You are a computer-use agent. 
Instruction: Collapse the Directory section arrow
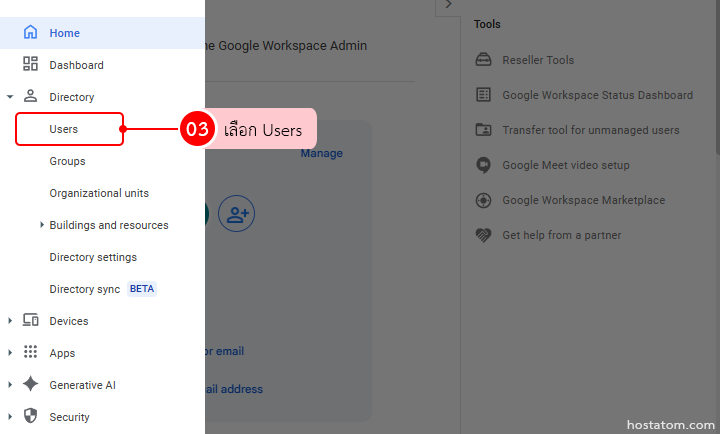10,97
